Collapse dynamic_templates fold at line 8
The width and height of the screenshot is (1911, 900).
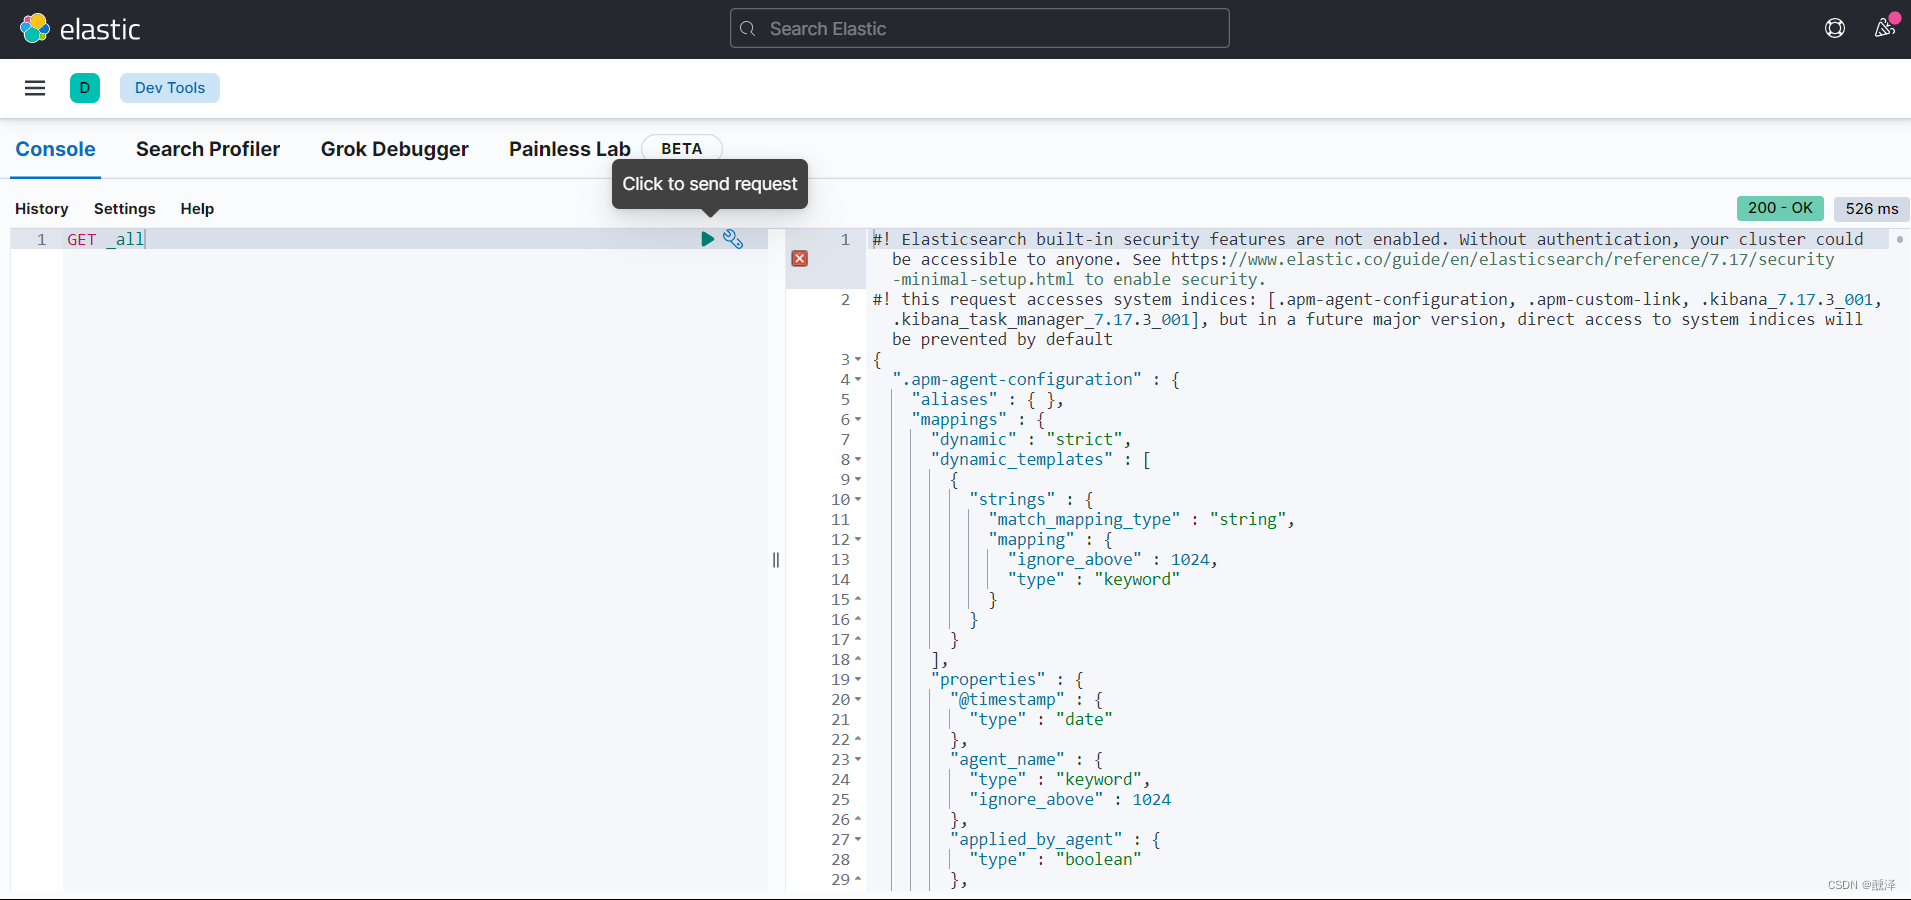(858, 459)
